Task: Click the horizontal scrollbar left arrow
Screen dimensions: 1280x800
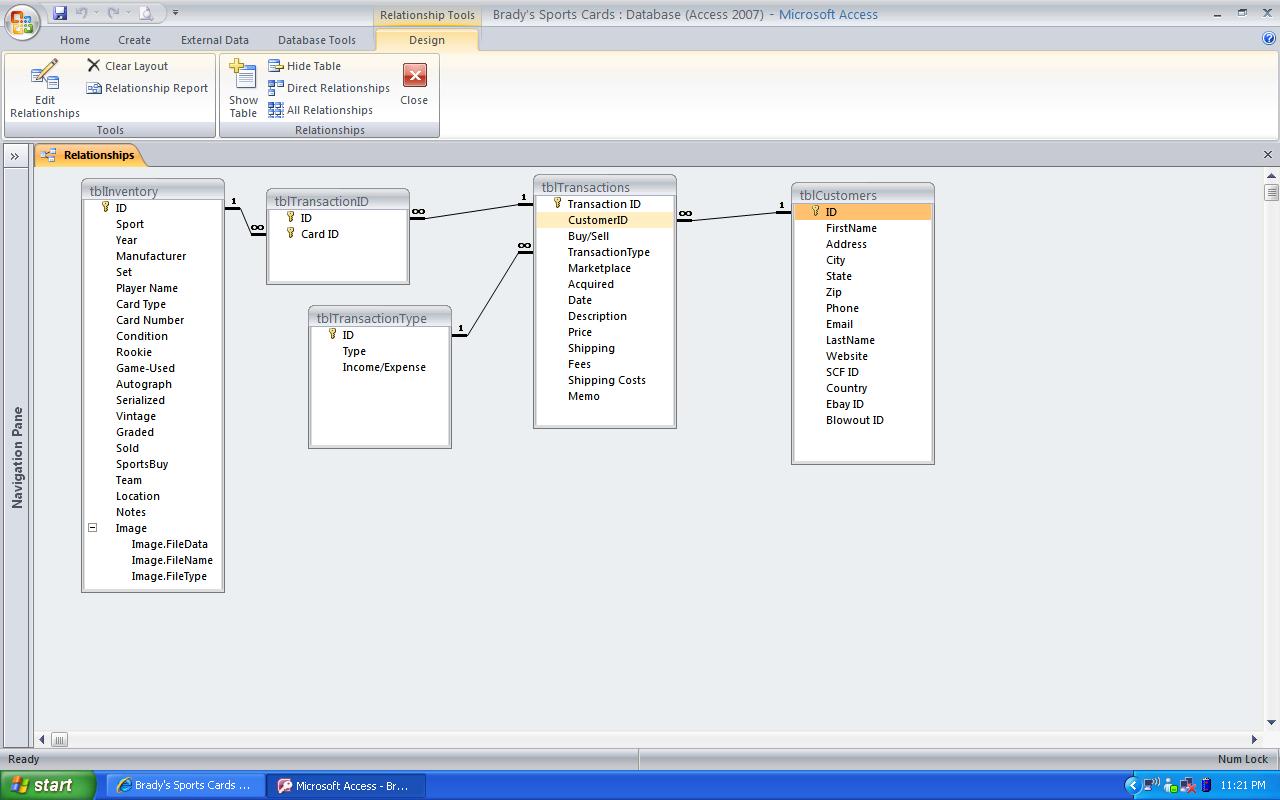Action: (42, 740)
